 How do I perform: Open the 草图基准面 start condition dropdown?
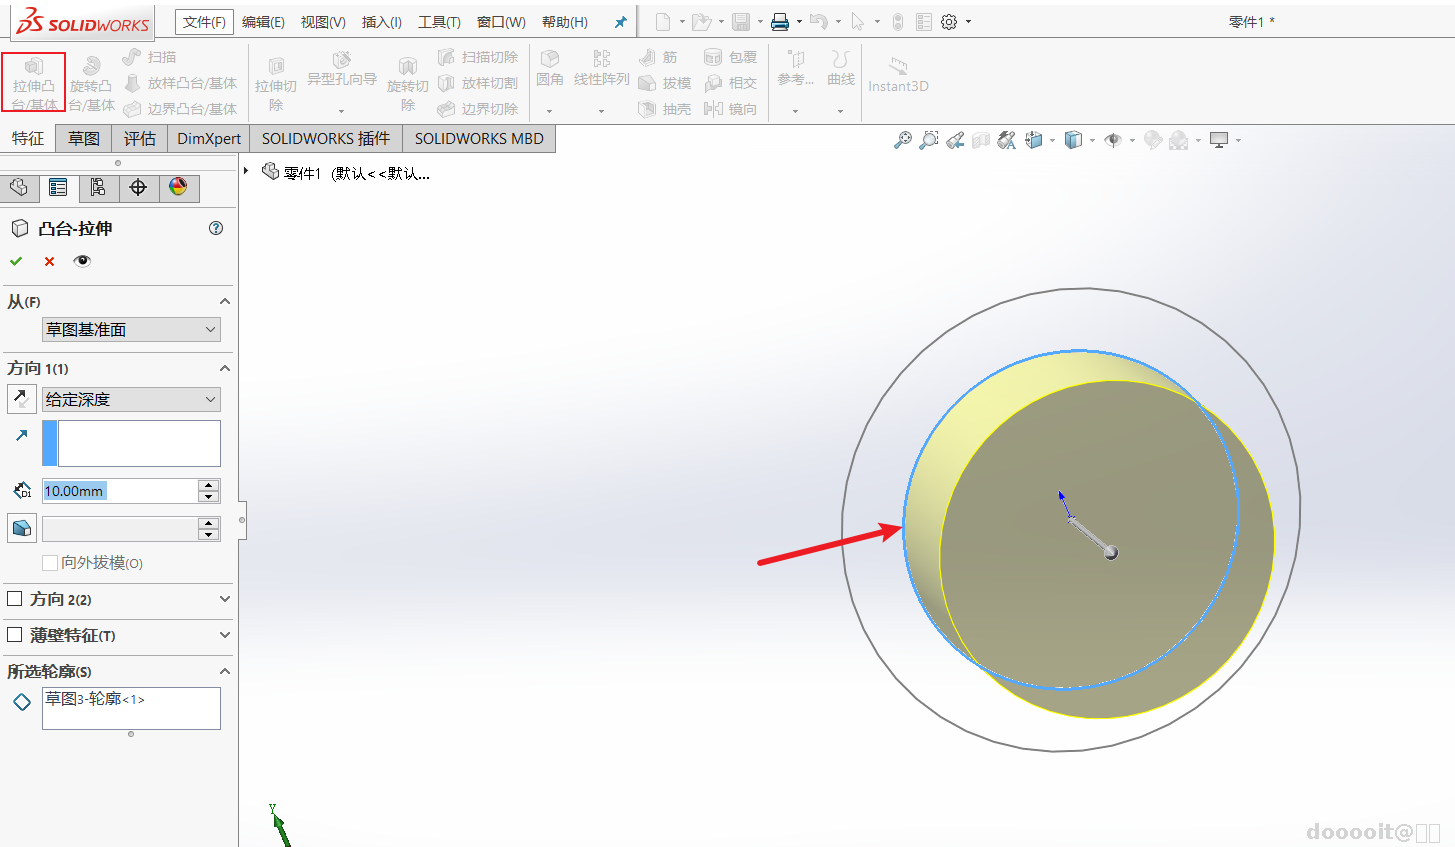point(131,330)
